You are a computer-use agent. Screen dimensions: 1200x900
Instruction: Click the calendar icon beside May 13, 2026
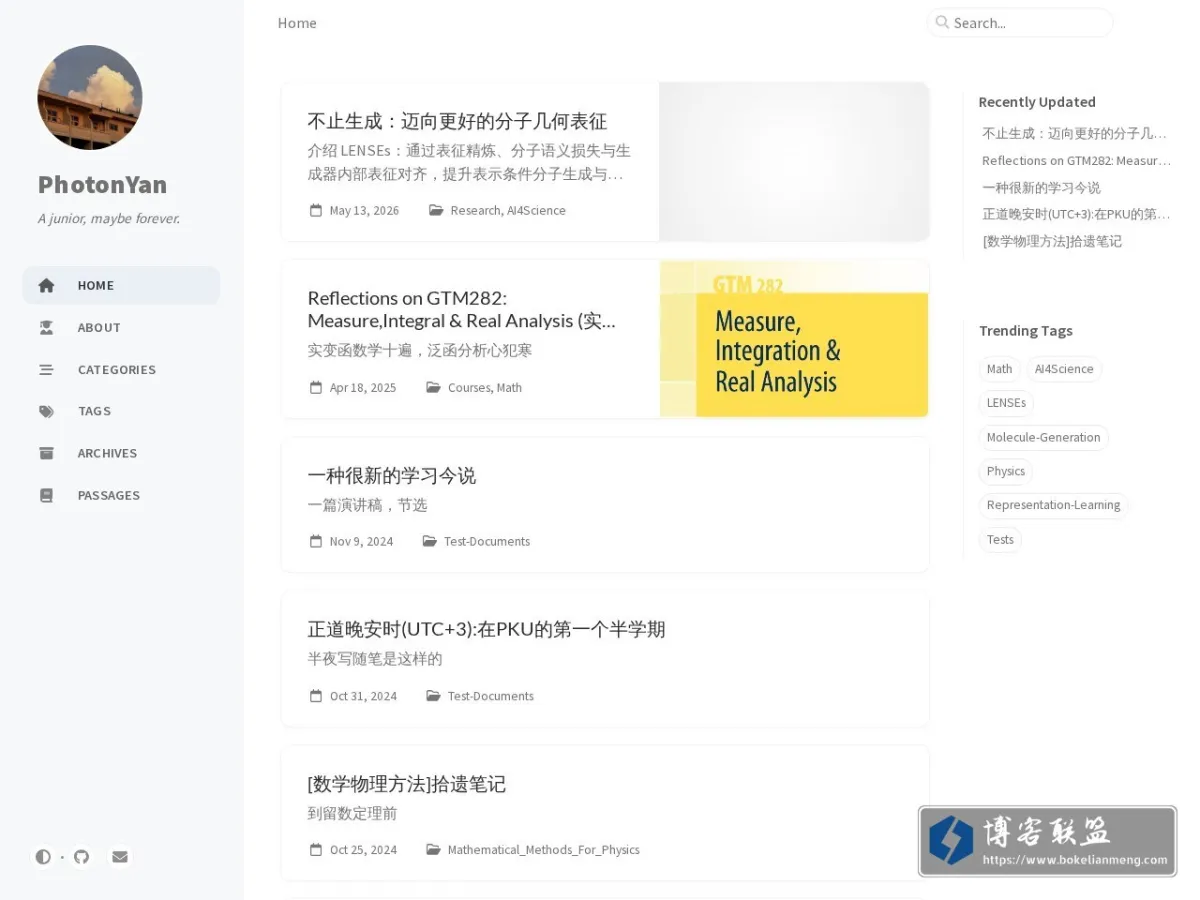[316, 210]
